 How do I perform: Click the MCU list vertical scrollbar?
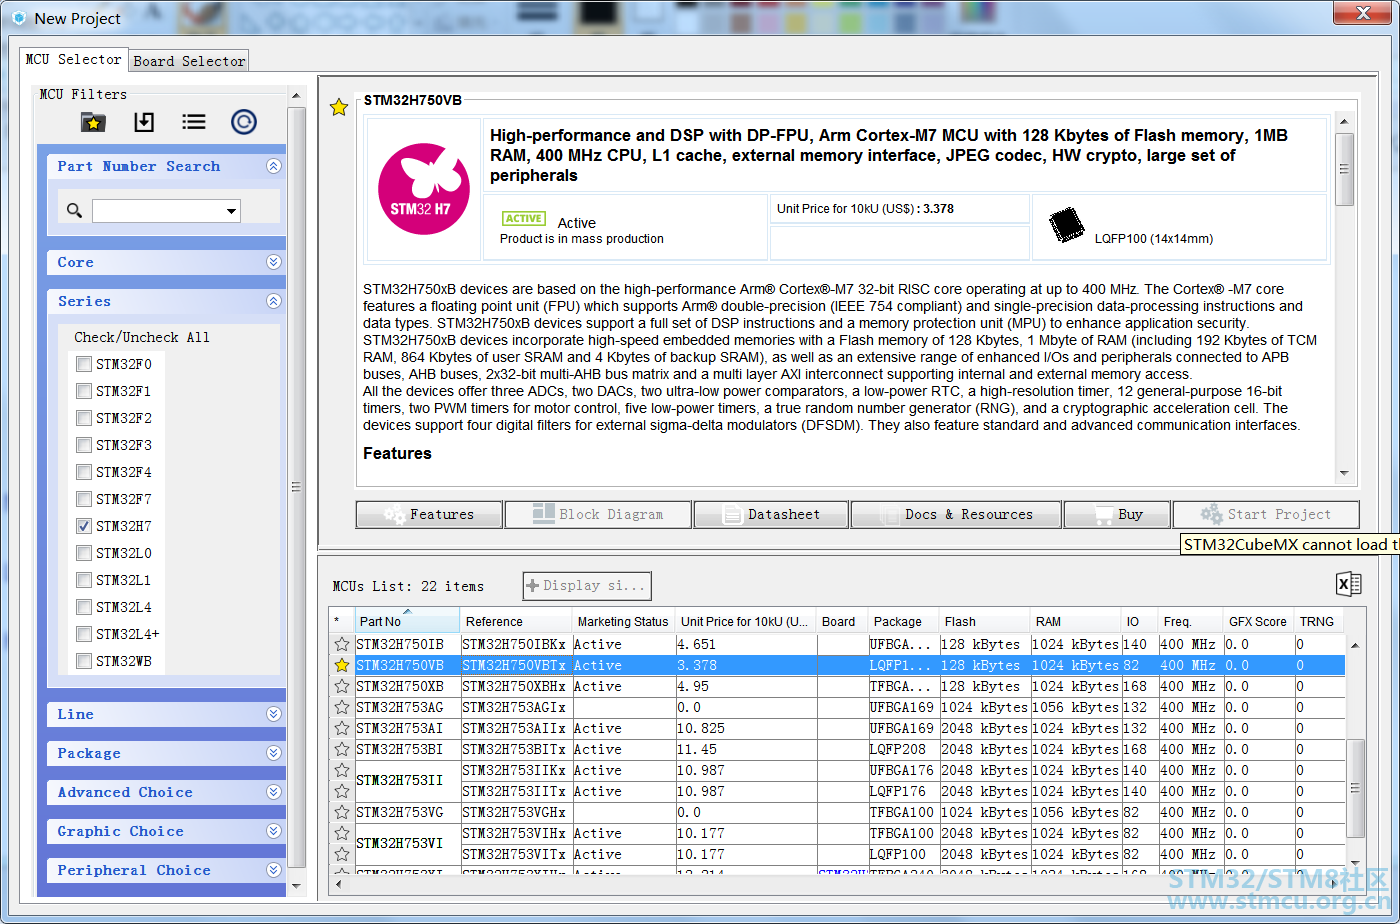click(x=1355, y=788)
